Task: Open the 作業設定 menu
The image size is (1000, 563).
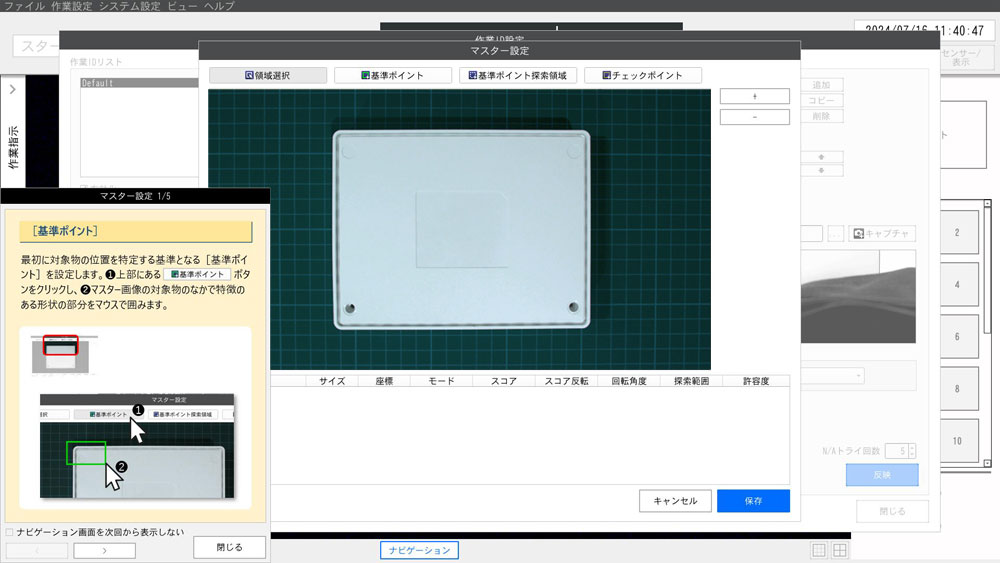Action: (71, 6)
